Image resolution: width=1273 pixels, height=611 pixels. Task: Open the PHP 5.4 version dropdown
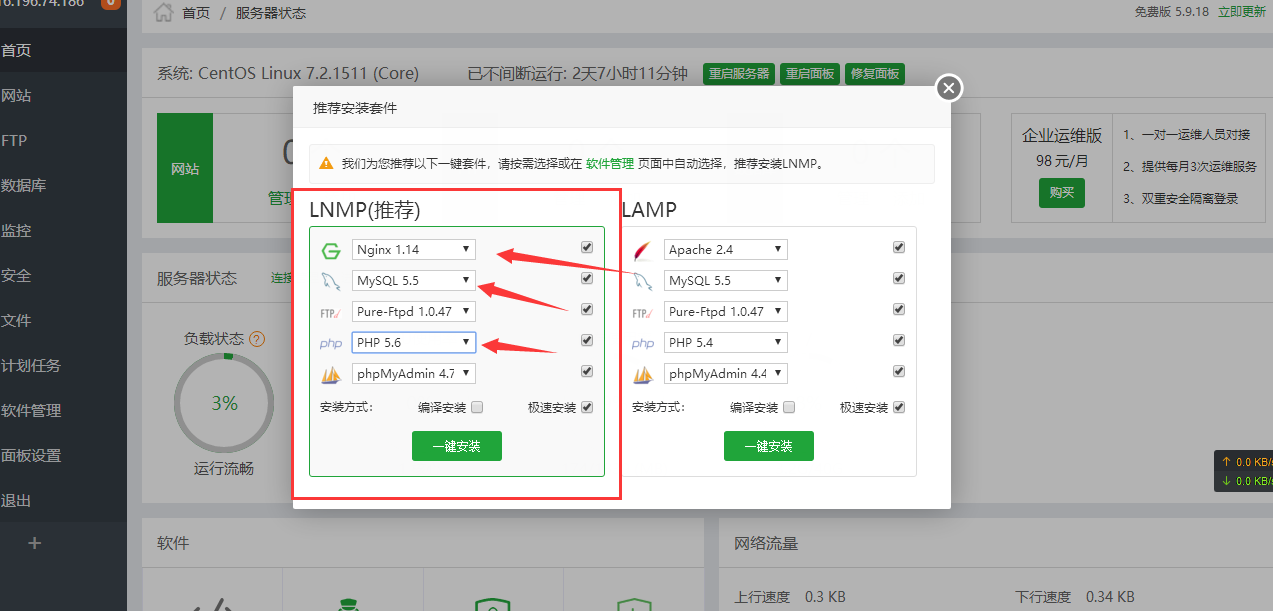click(726, 342)
